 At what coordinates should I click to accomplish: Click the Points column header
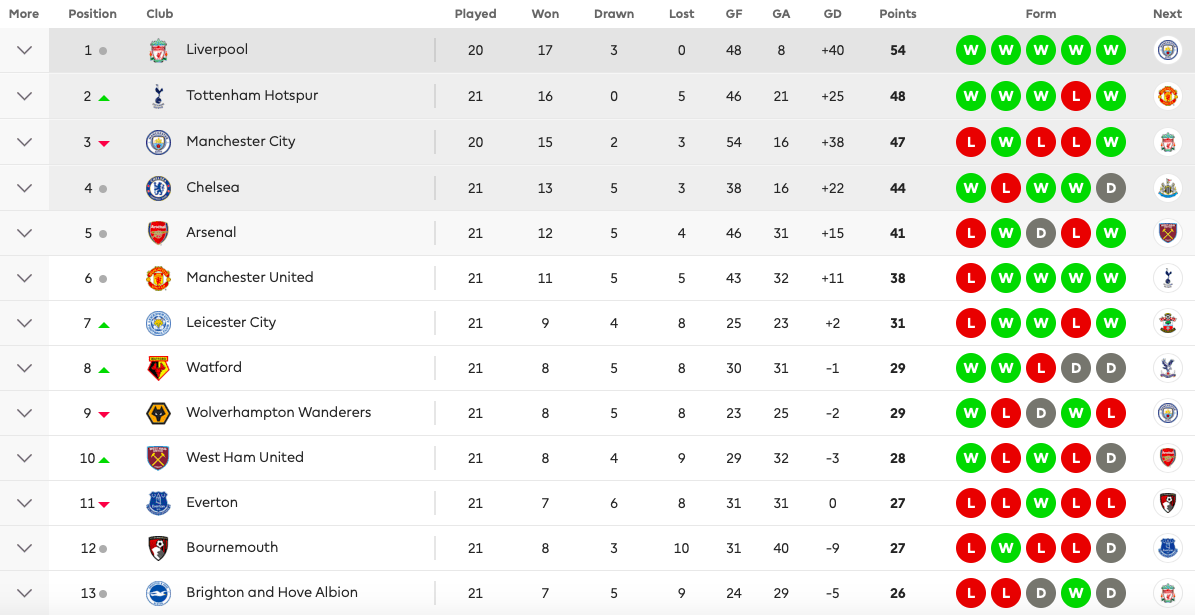tap(898, 14)
